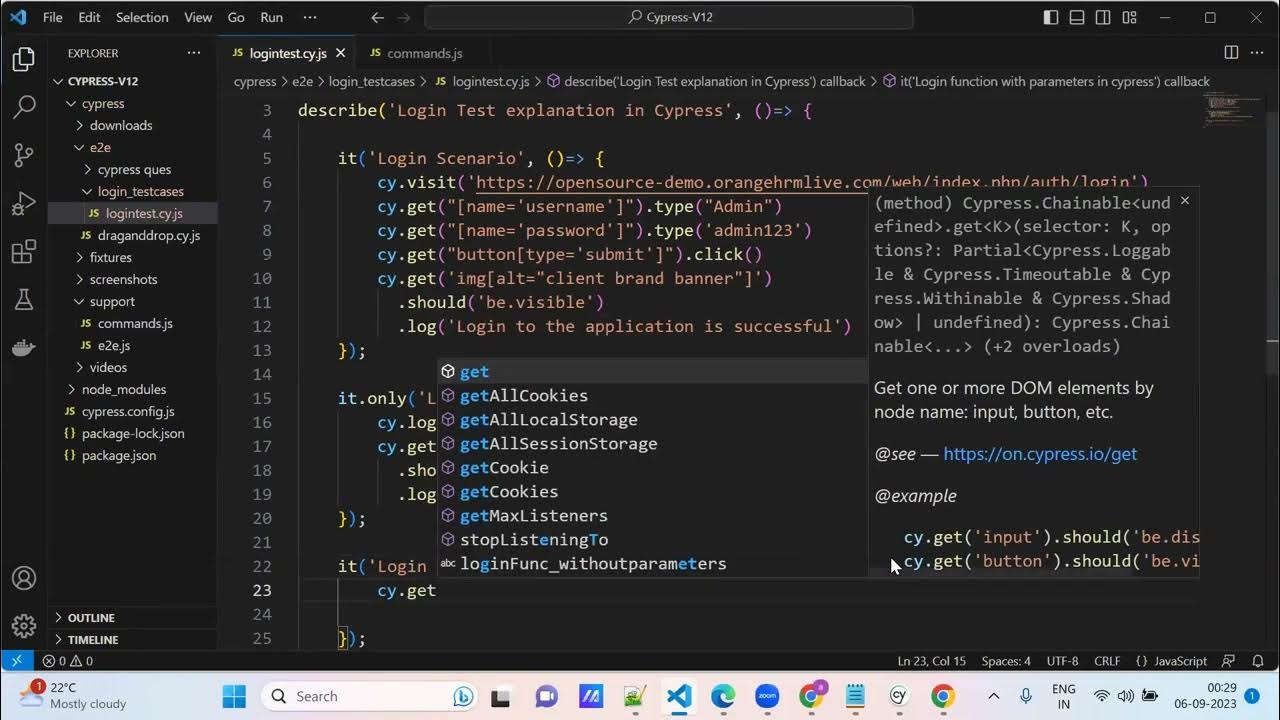
Task: Show hidden system tray icons
Action: pyautogui.click(x=993, y=696)
